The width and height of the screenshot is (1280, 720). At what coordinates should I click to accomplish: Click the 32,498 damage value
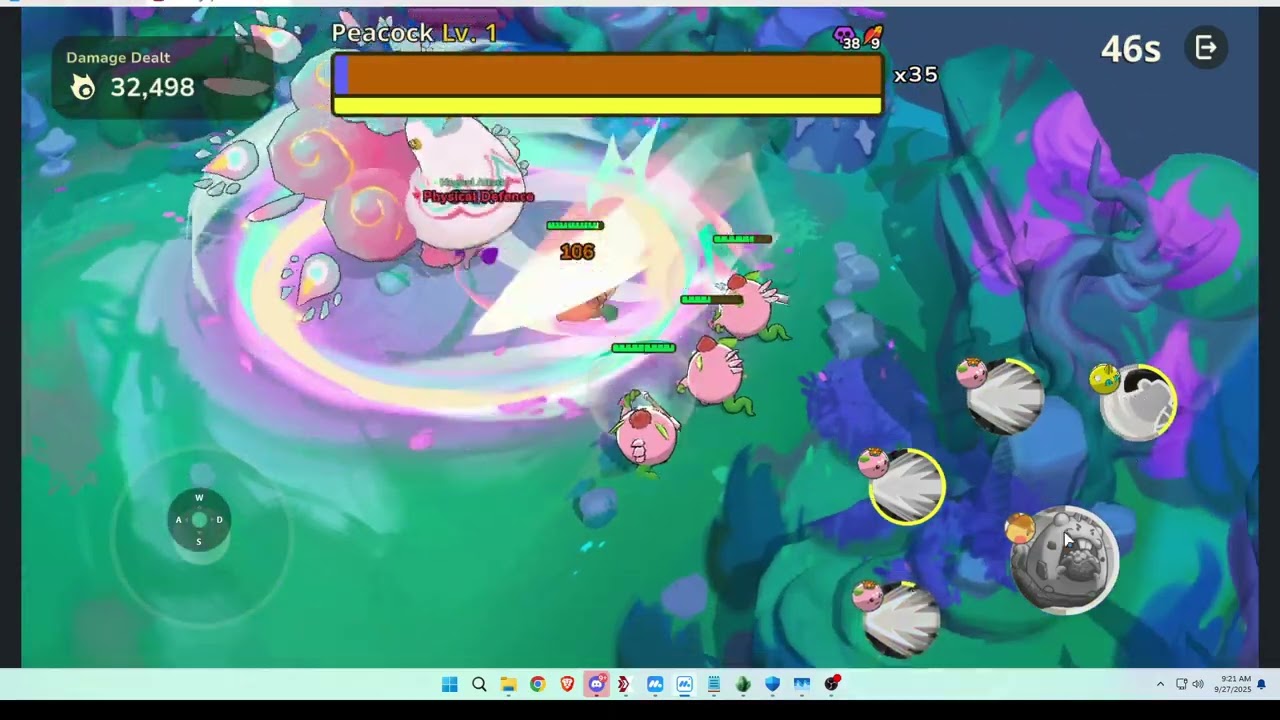click(152, 88)
